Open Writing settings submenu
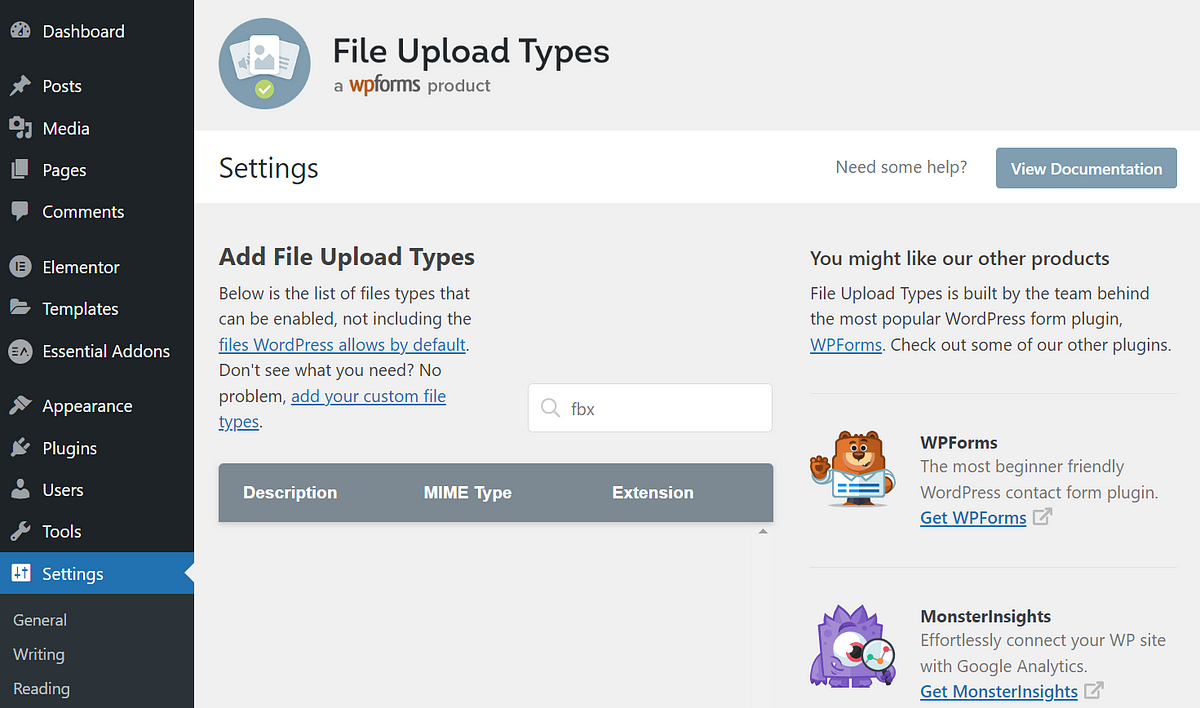 (39, 654)
